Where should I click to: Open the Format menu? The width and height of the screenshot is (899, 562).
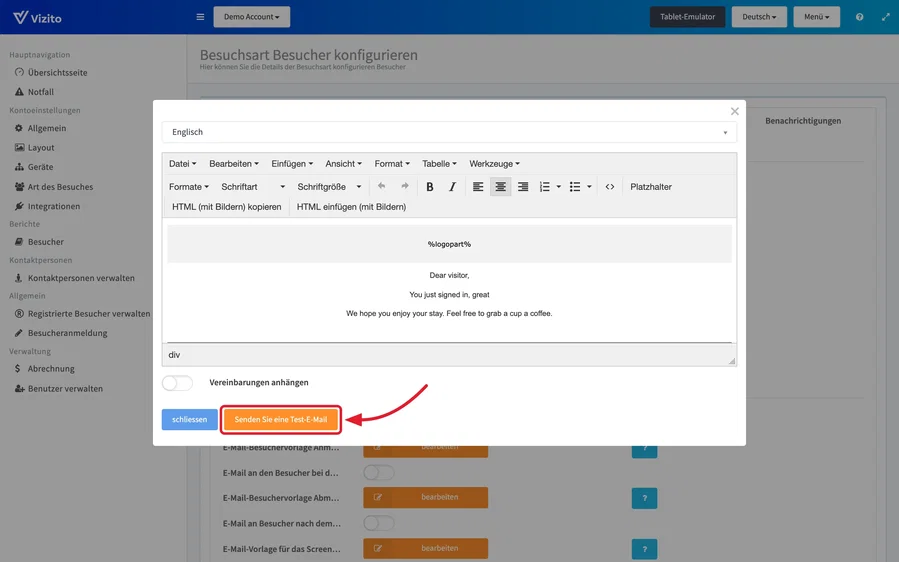point(392,163)
